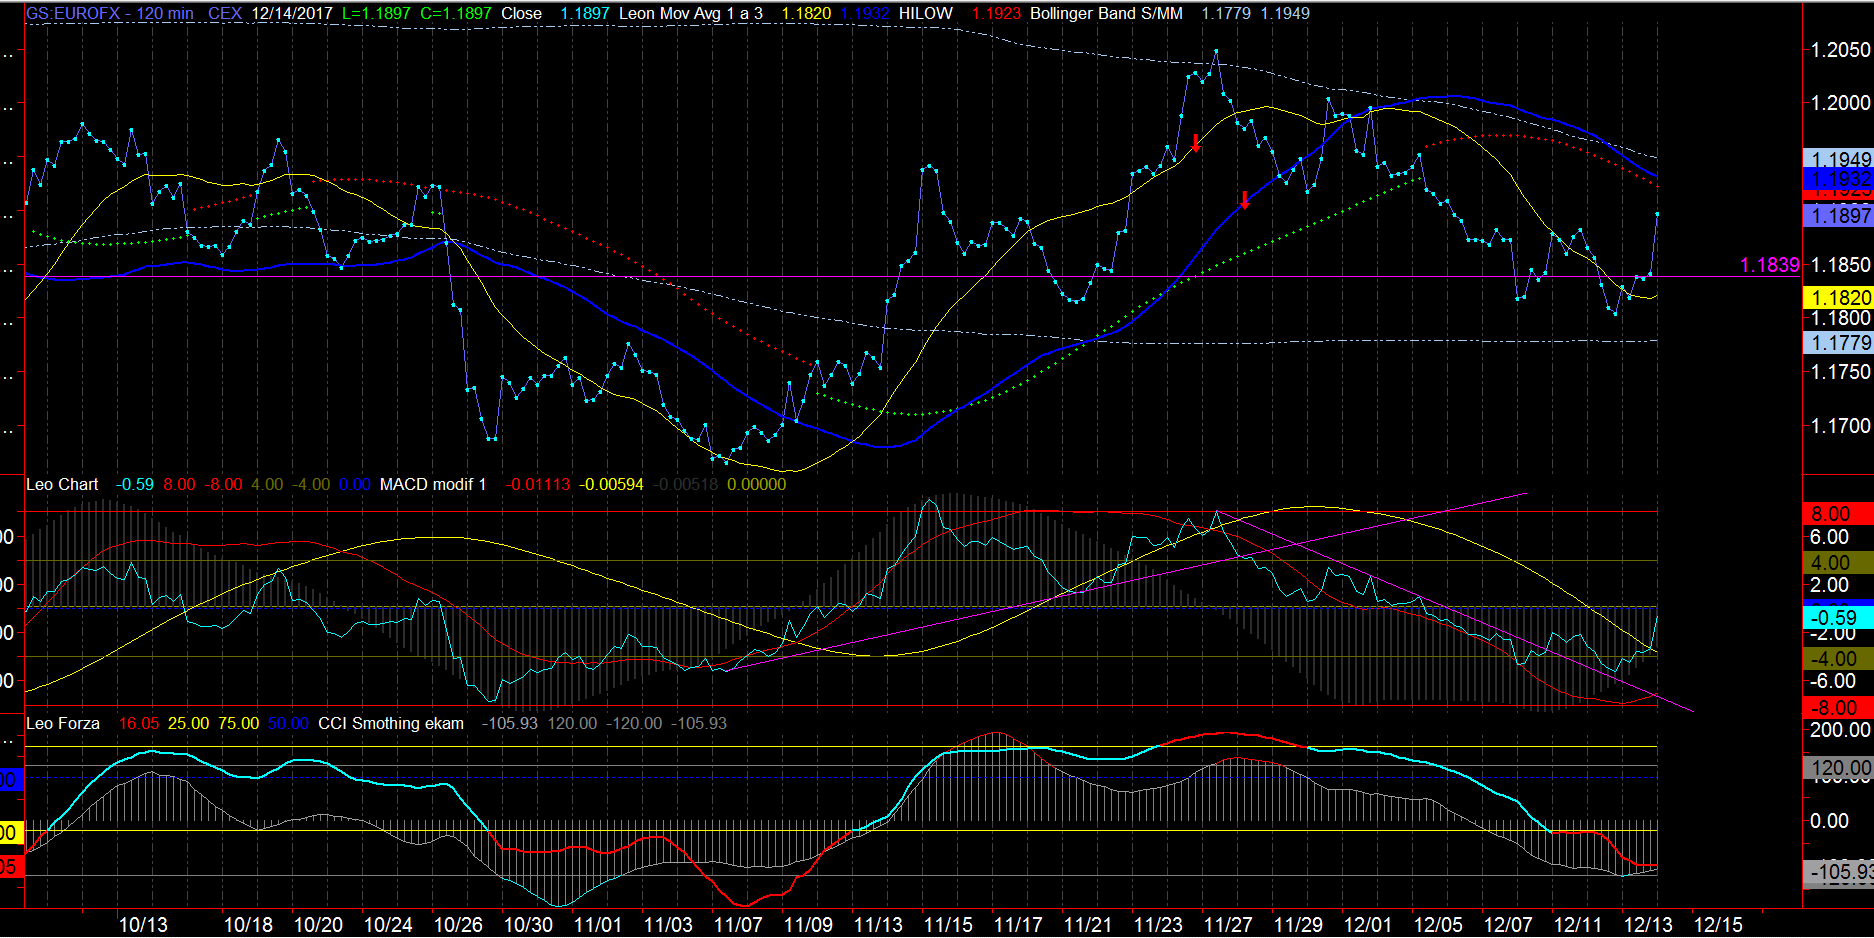
Task: Click the cyan -0.59 tag on the Leo Chart axis
Action: pyautogui.click(x=1839, y=618)
